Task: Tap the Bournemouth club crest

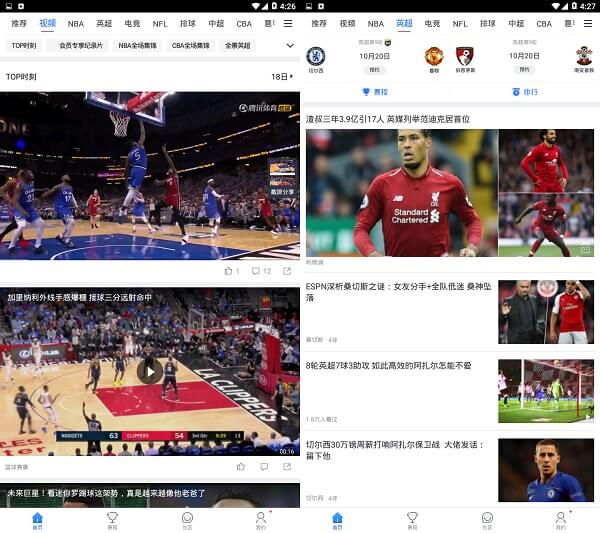Action: [465, 56]
